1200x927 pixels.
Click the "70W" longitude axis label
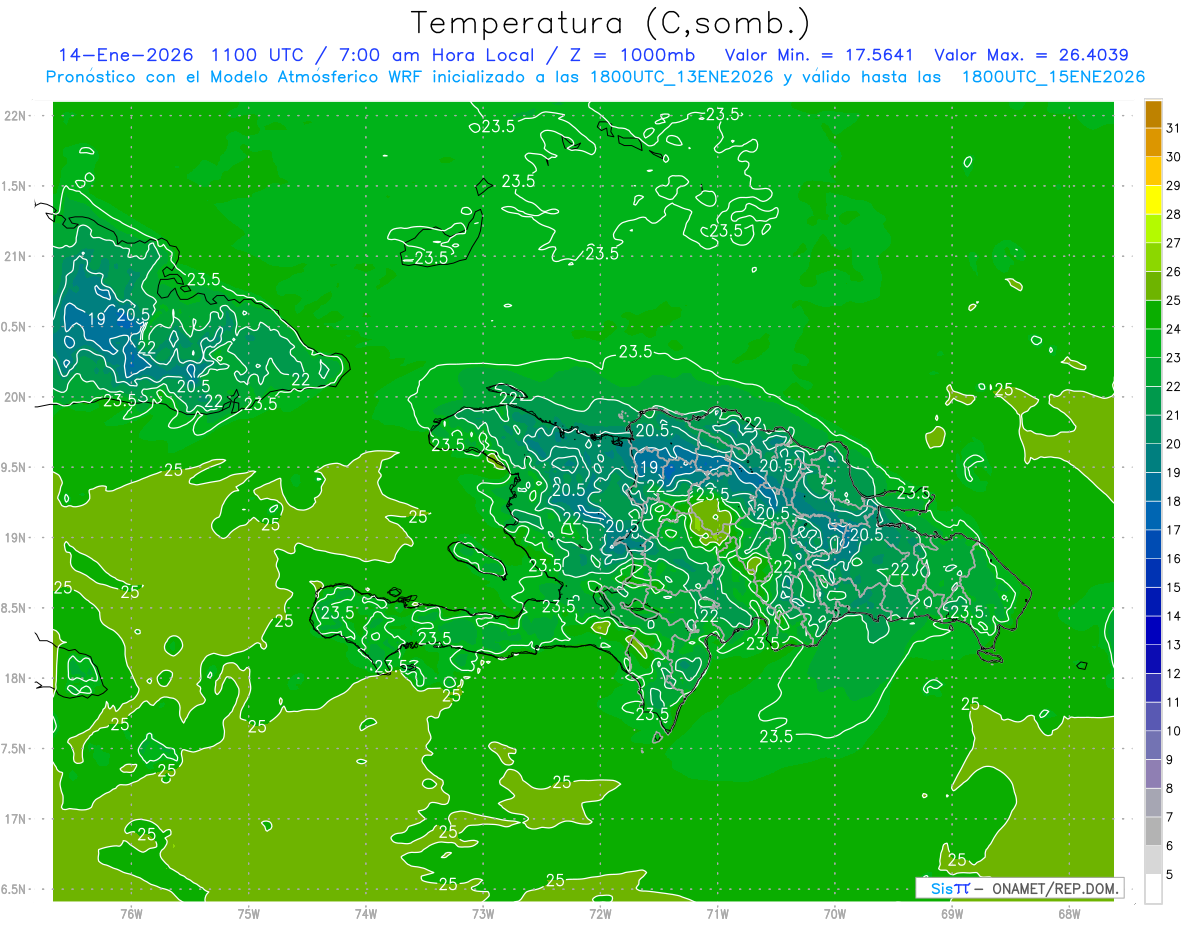pyautogui.click(x=835, y=914)
